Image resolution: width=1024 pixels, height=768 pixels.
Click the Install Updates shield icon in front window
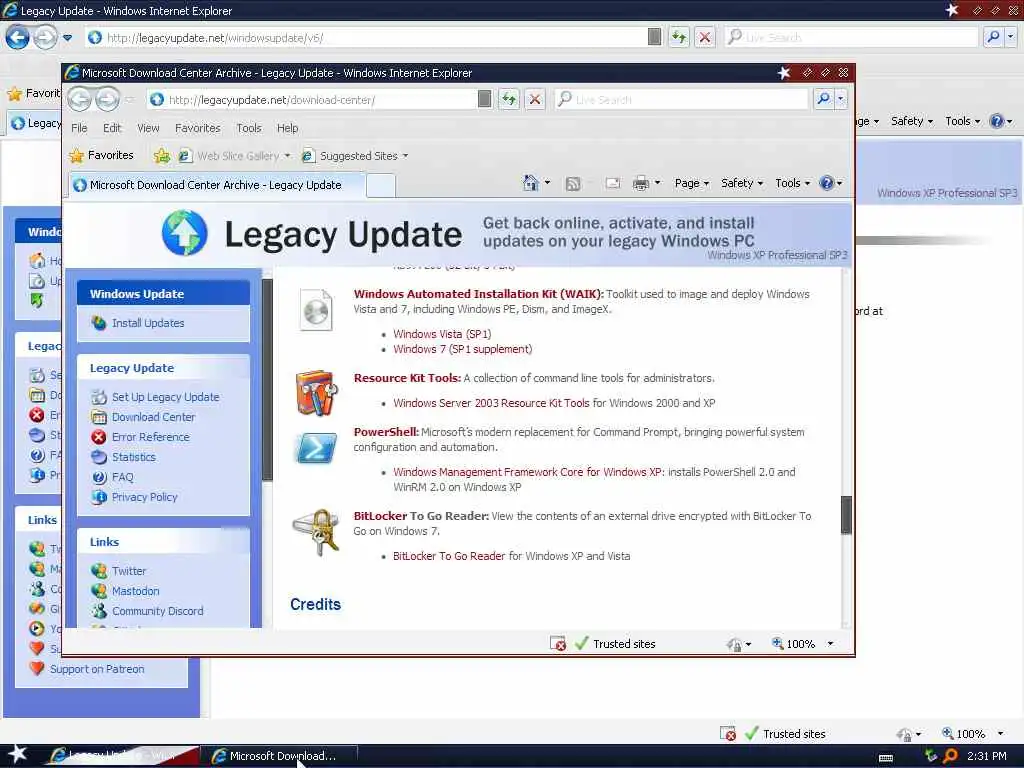[x=99, y=323]
